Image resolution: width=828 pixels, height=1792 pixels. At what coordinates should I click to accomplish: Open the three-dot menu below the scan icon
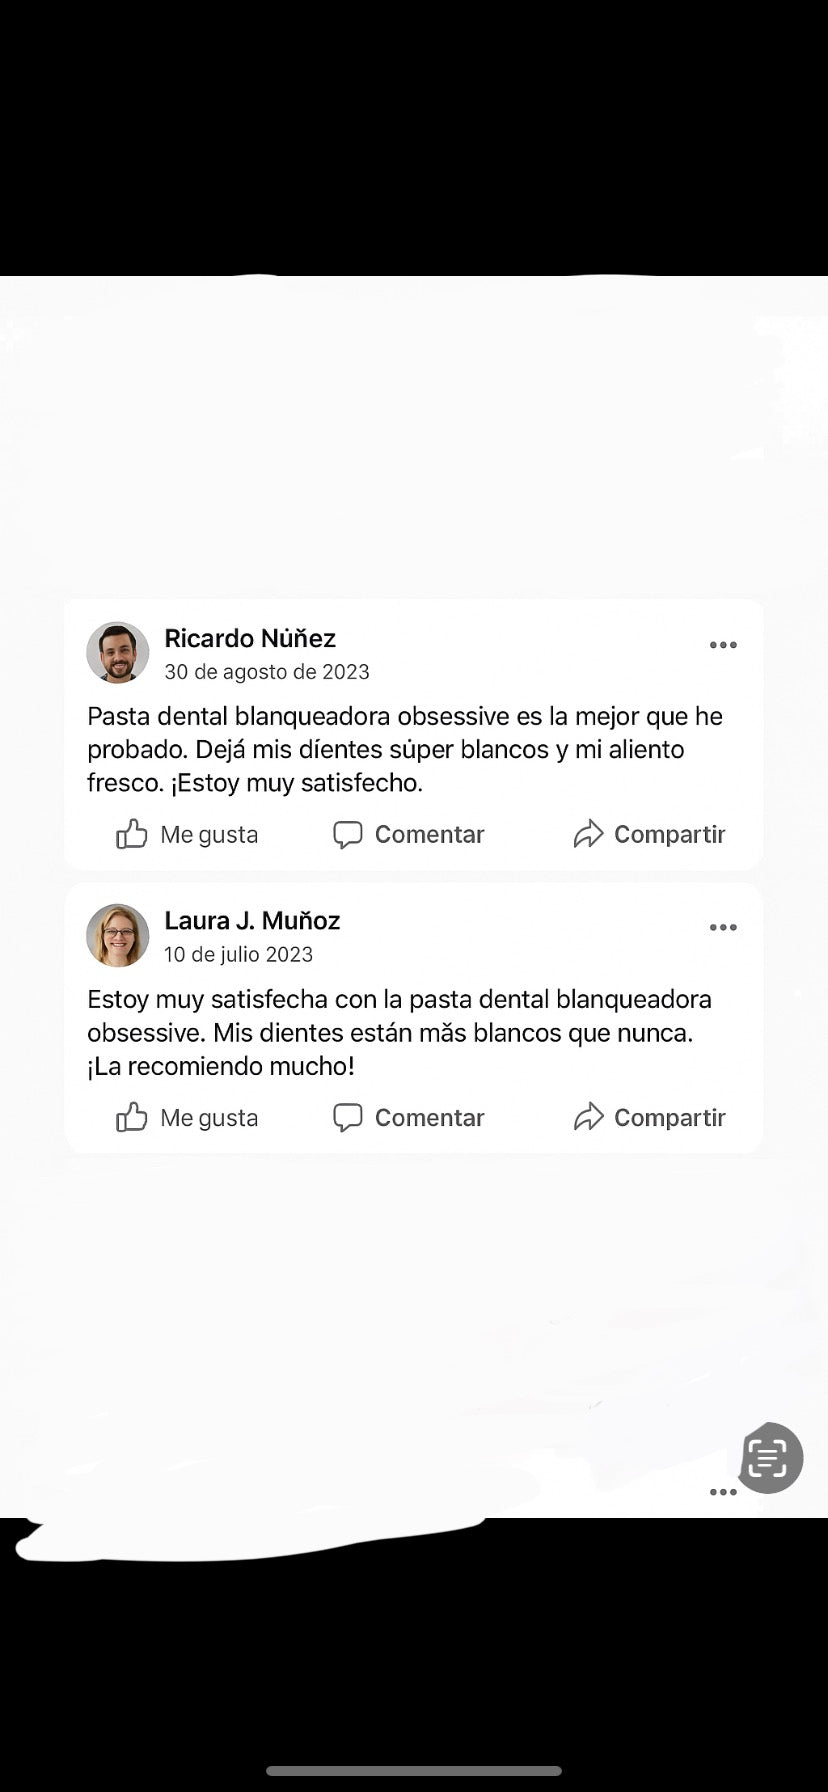tap(723, 1492)
